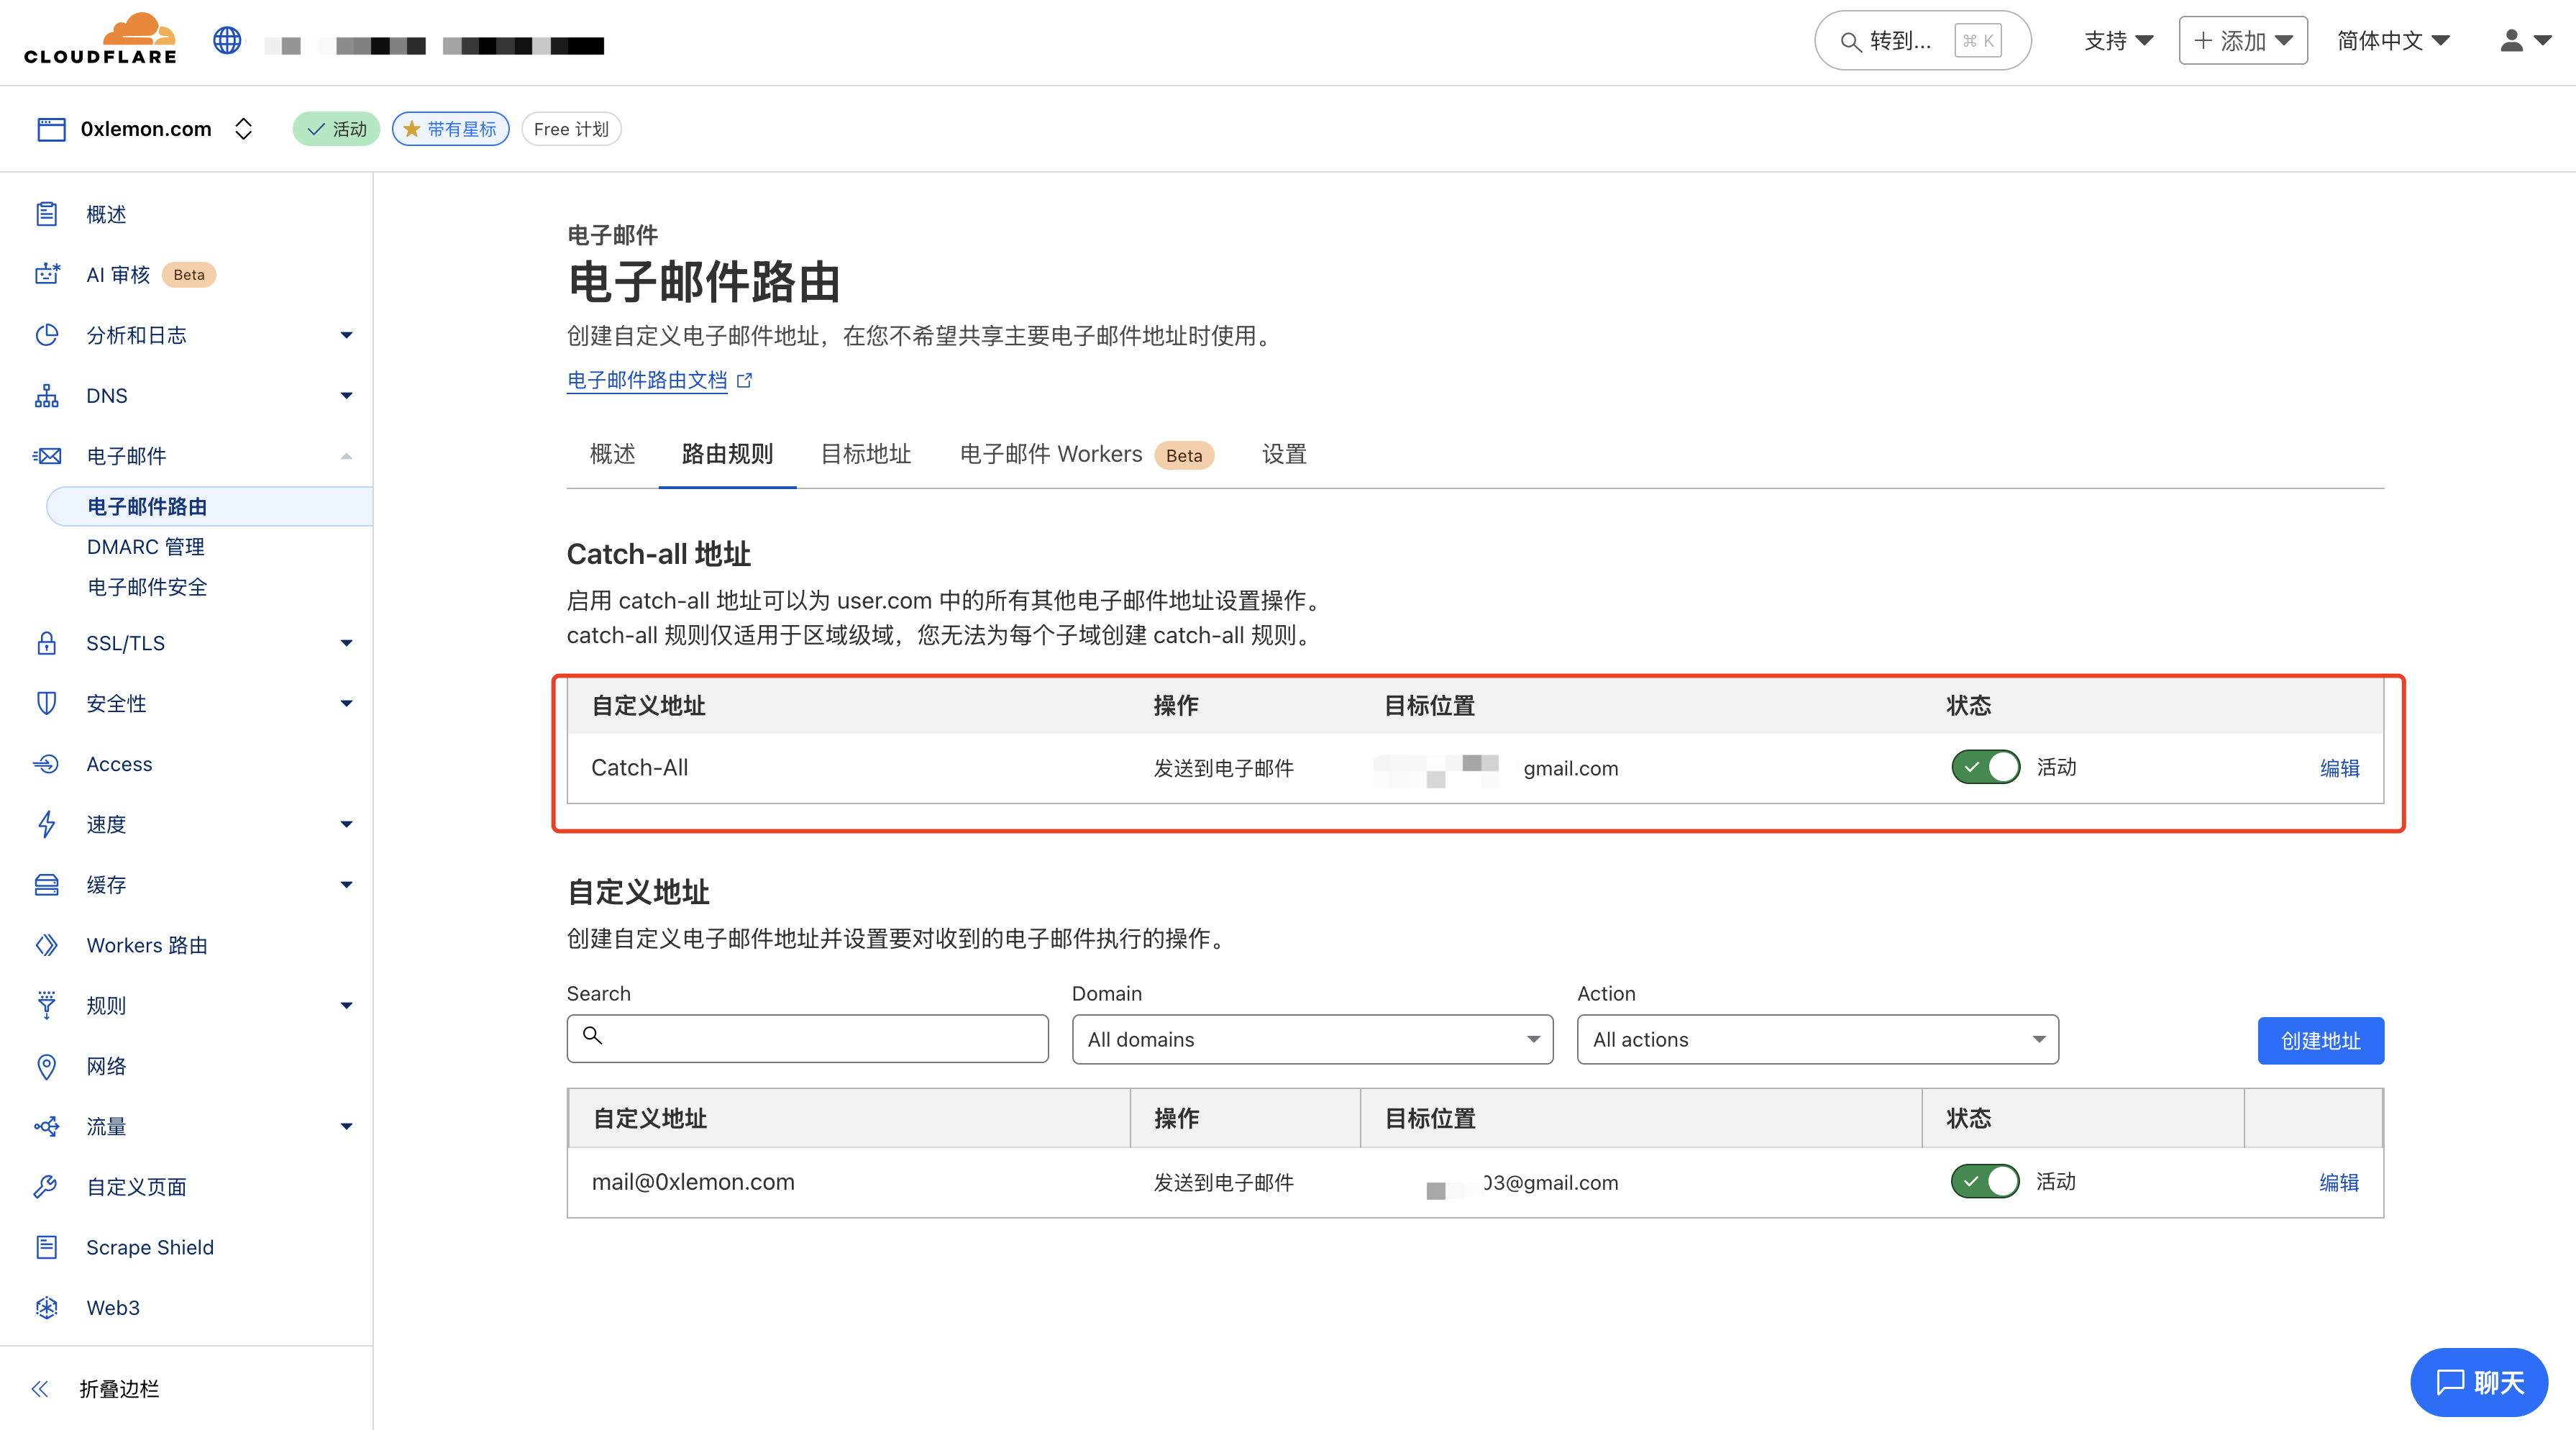Collapse the 电子邮件 sidebar section arrow

click(346, 456)
